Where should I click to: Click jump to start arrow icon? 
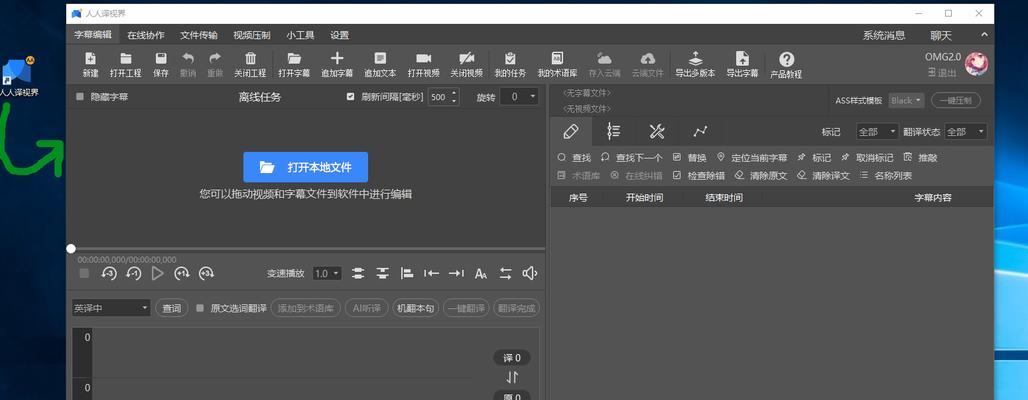(431, 273)
